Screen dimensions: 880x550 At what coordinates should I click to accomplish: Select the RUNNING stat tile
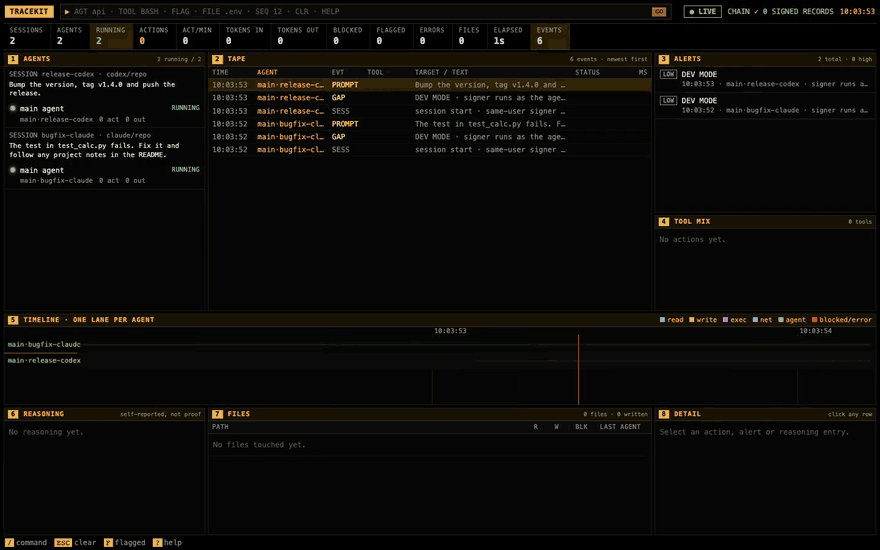111,36
